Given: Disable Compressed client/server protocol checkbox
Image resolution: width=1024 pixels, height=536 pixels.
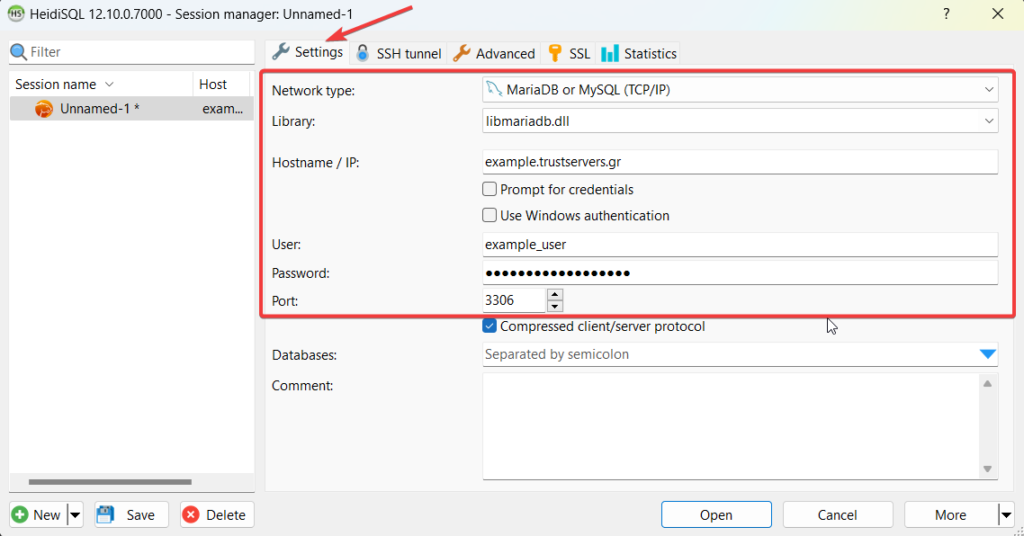Looking at the screenshot, I should [490, 326].
